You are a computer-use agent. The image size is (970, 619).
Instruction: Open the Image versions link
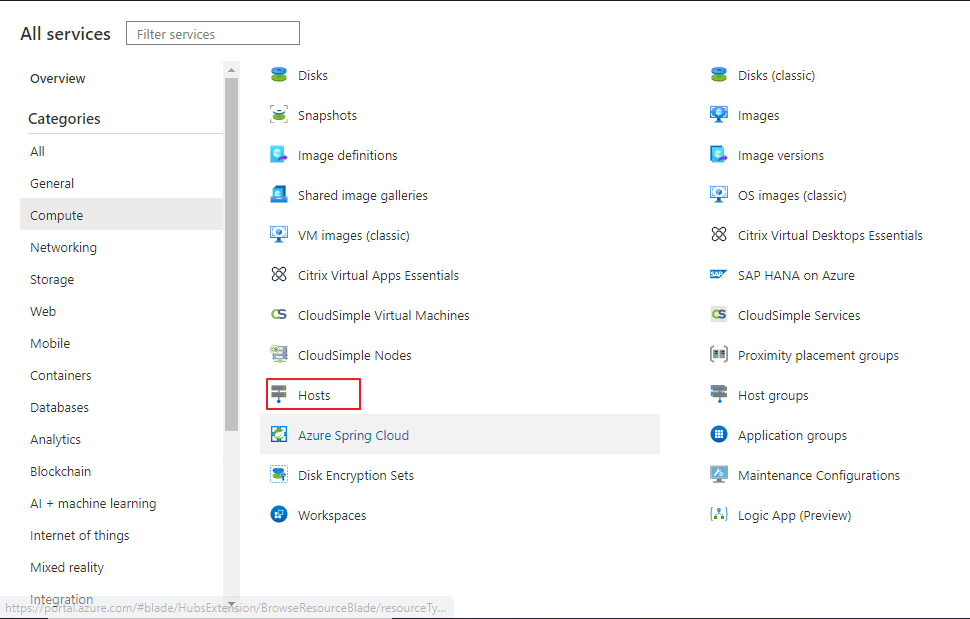point(781,156)
